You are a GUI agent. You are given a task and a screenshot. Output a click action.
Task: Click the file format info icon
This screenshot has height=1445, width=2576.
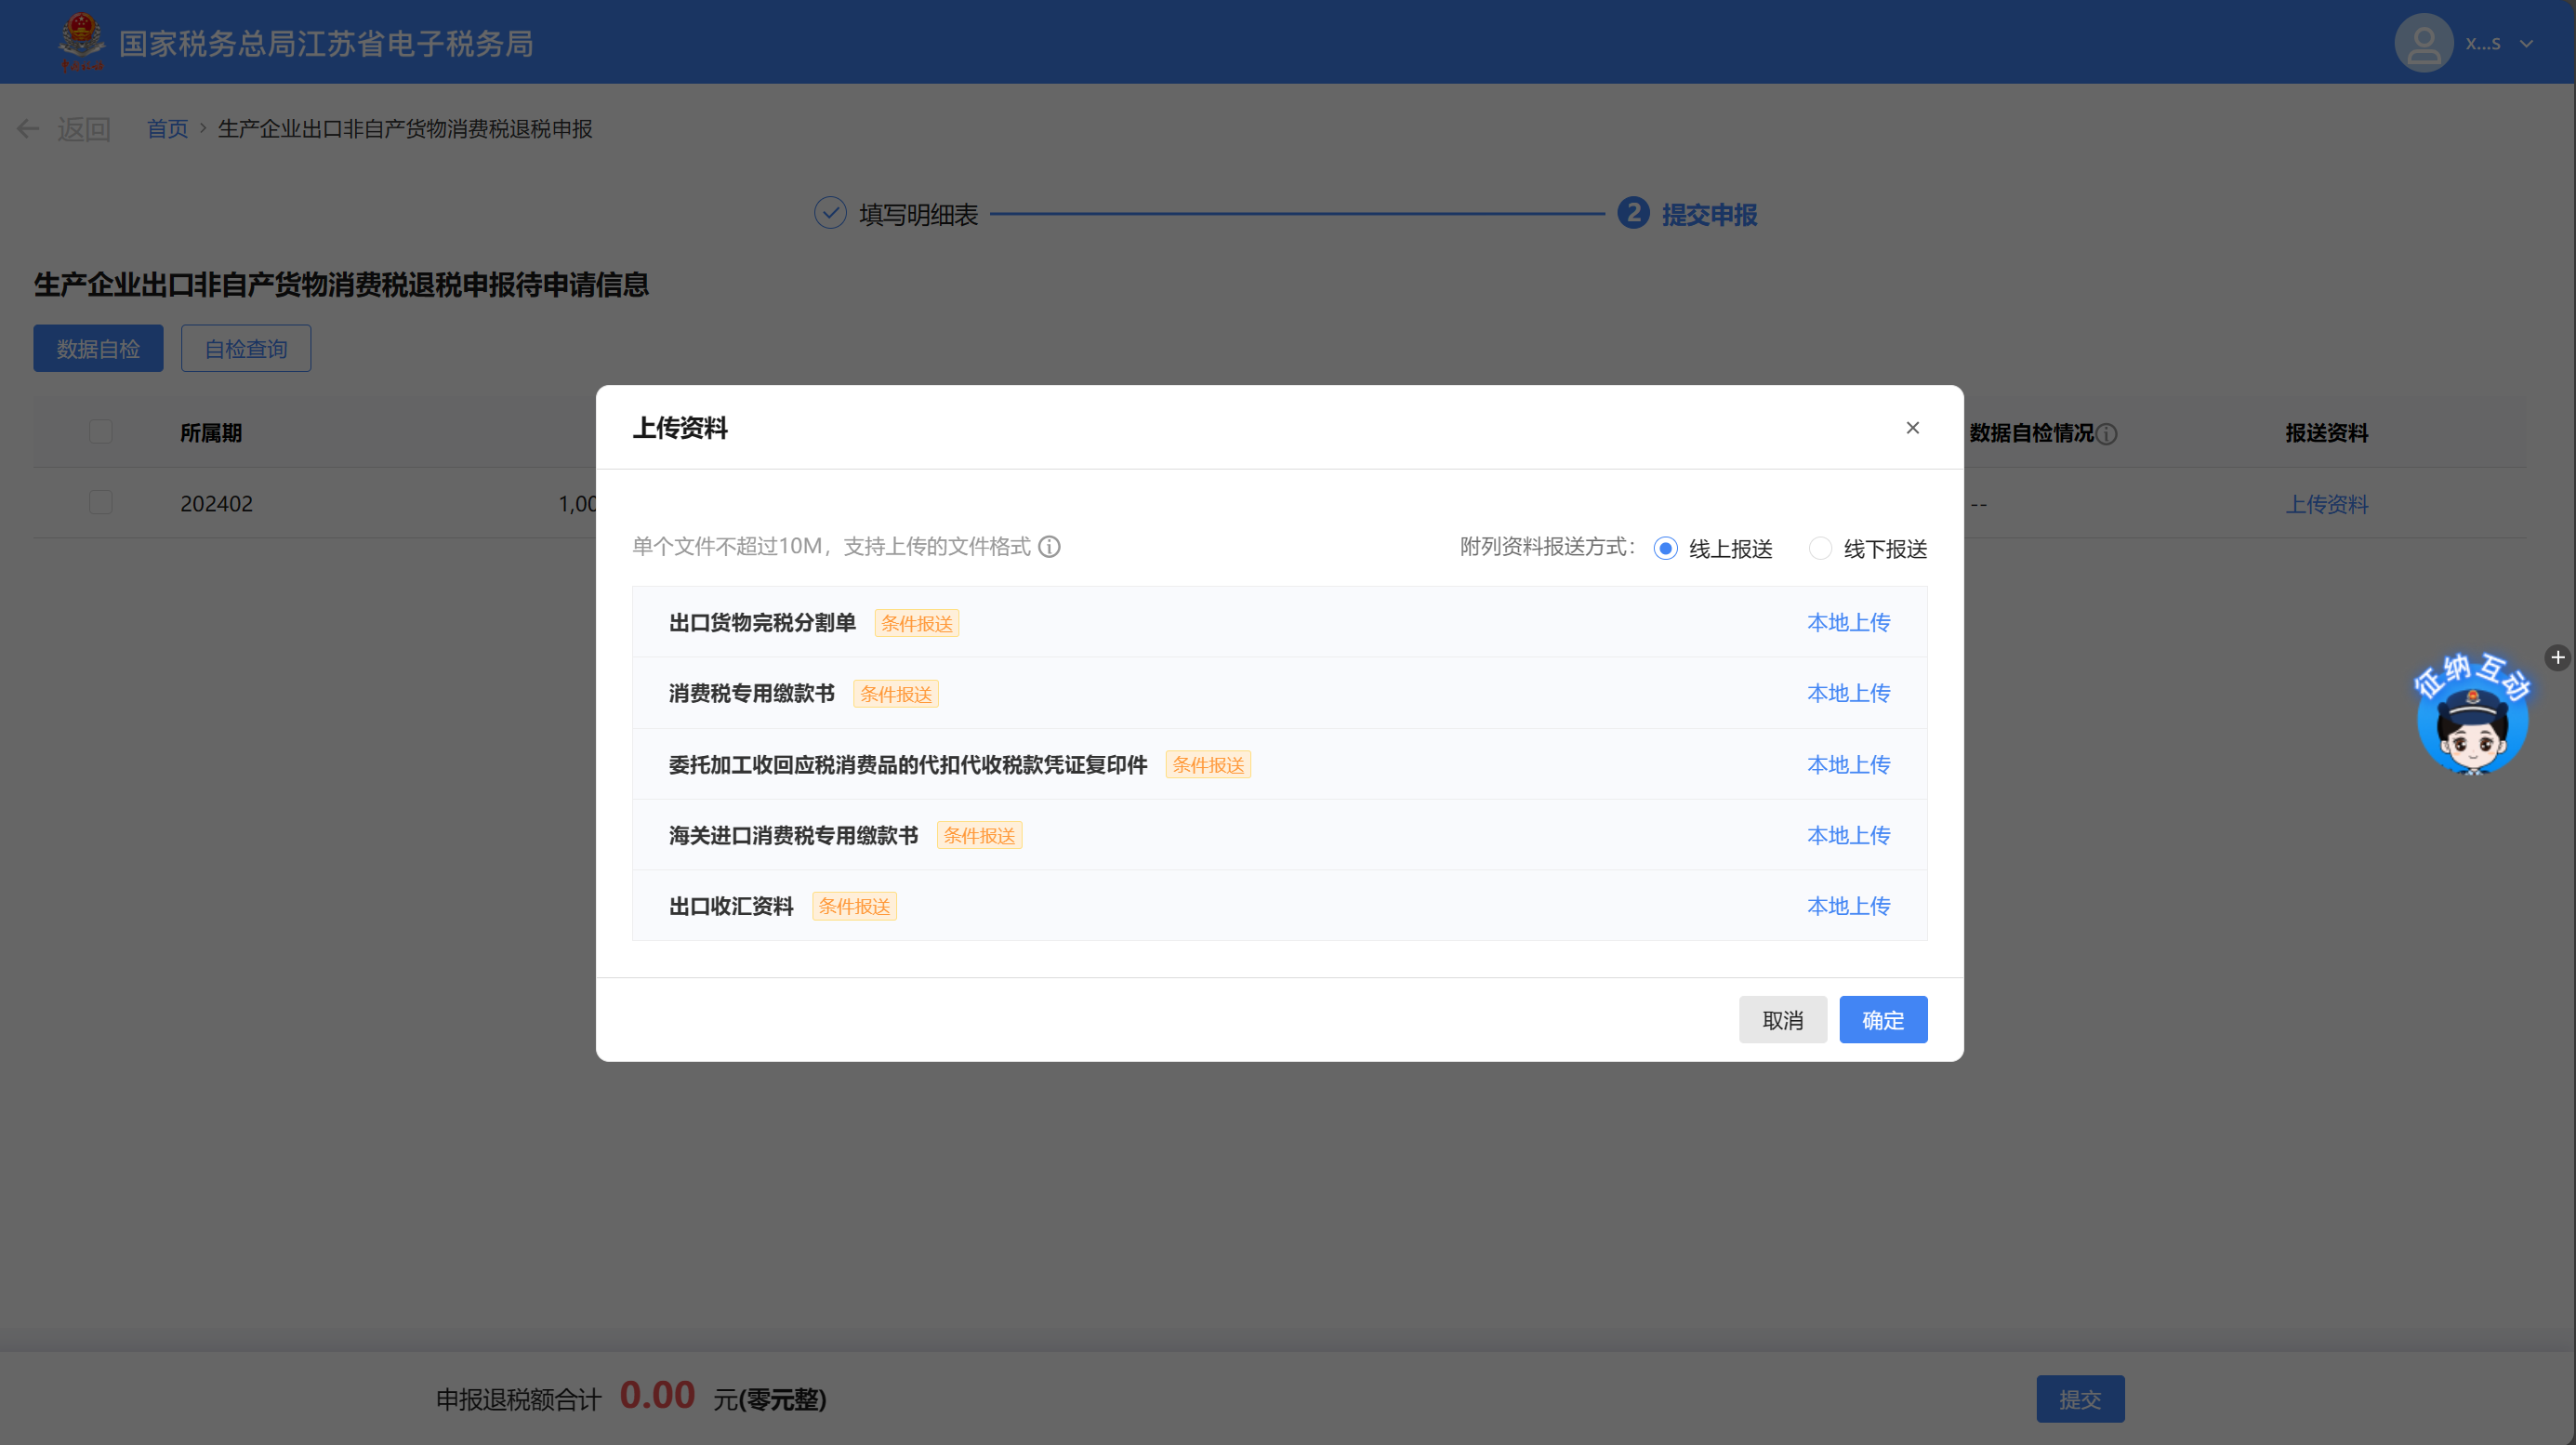tap(1049, 547)
